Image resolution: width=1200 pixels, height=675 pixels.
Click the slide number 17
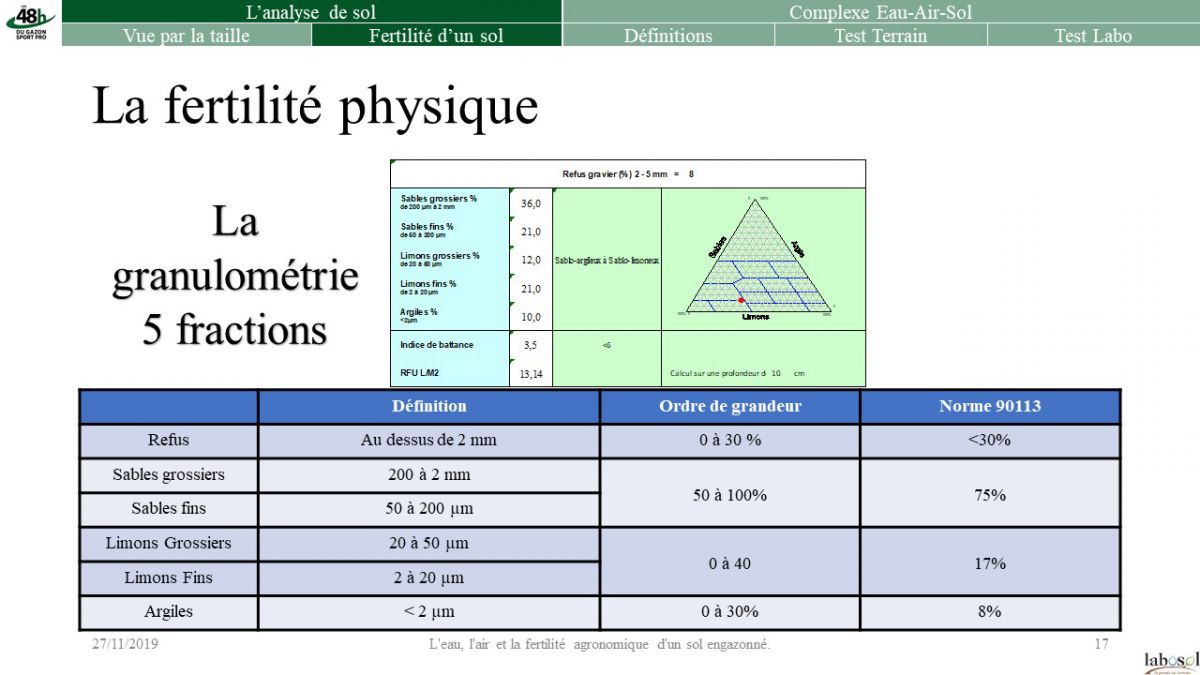pyautogui.click(x=1101, y=645)
